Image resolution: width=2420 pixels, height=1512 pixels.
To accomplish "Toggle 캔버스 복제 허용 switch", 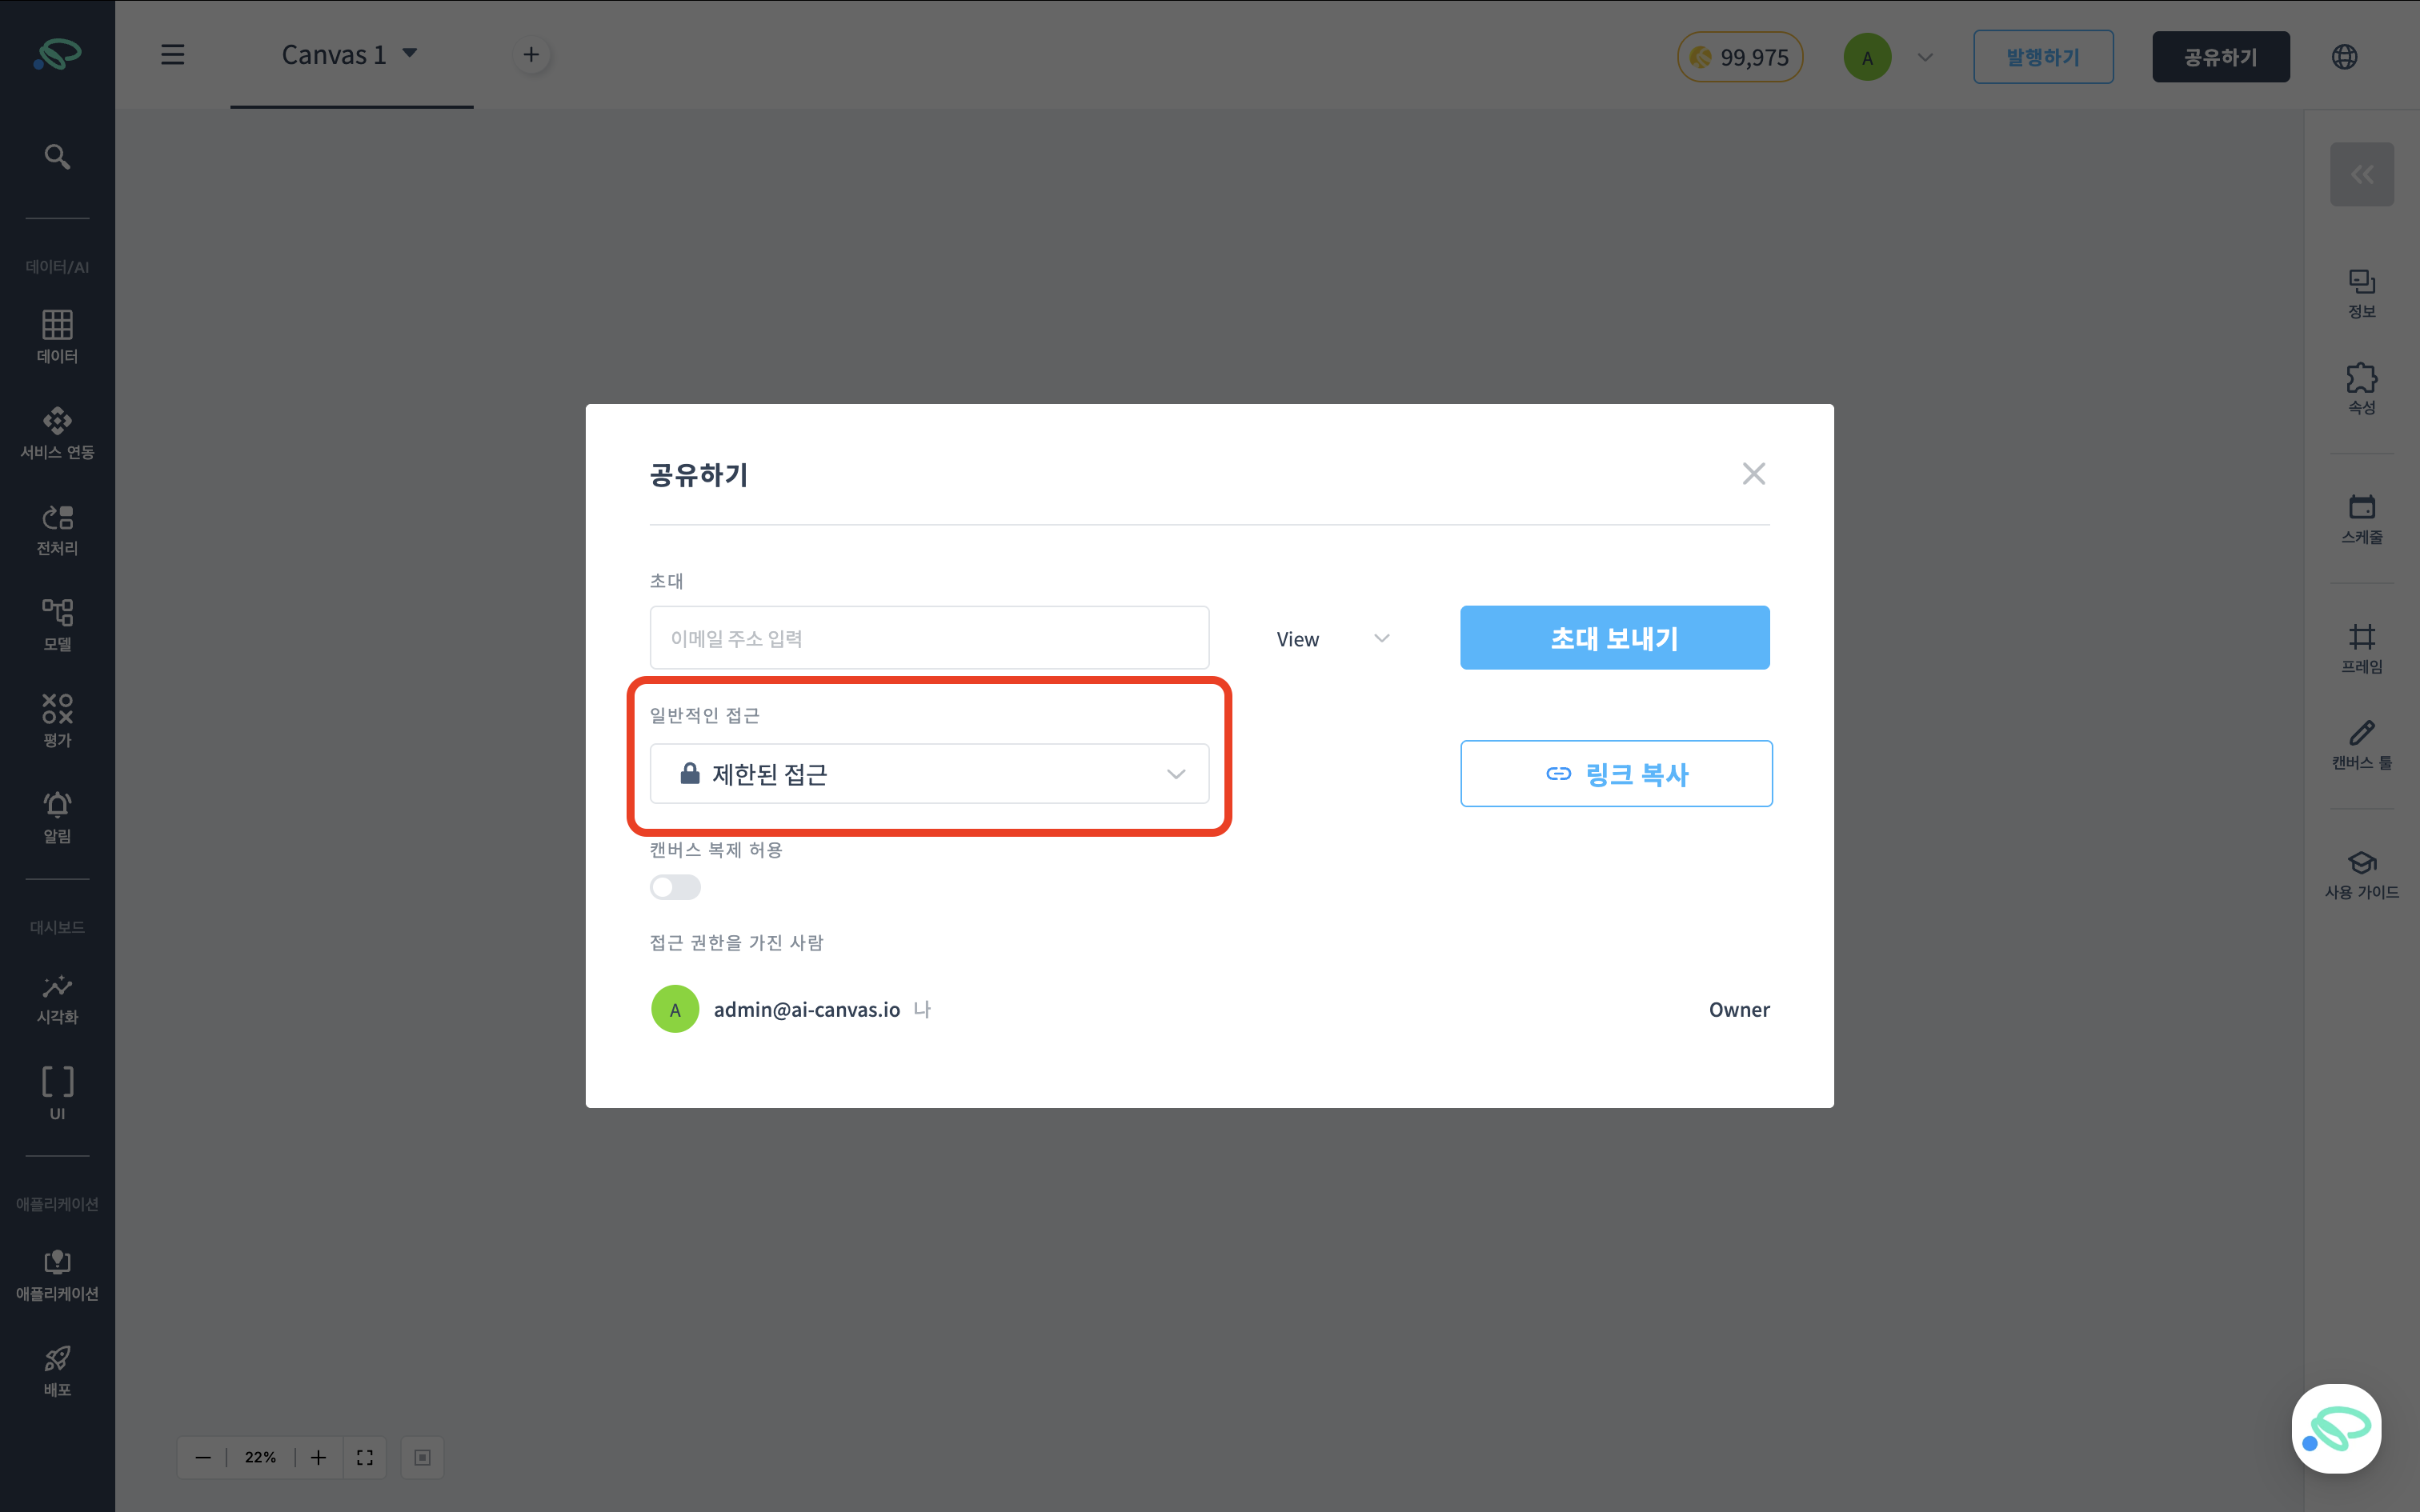I will point(675,887).
